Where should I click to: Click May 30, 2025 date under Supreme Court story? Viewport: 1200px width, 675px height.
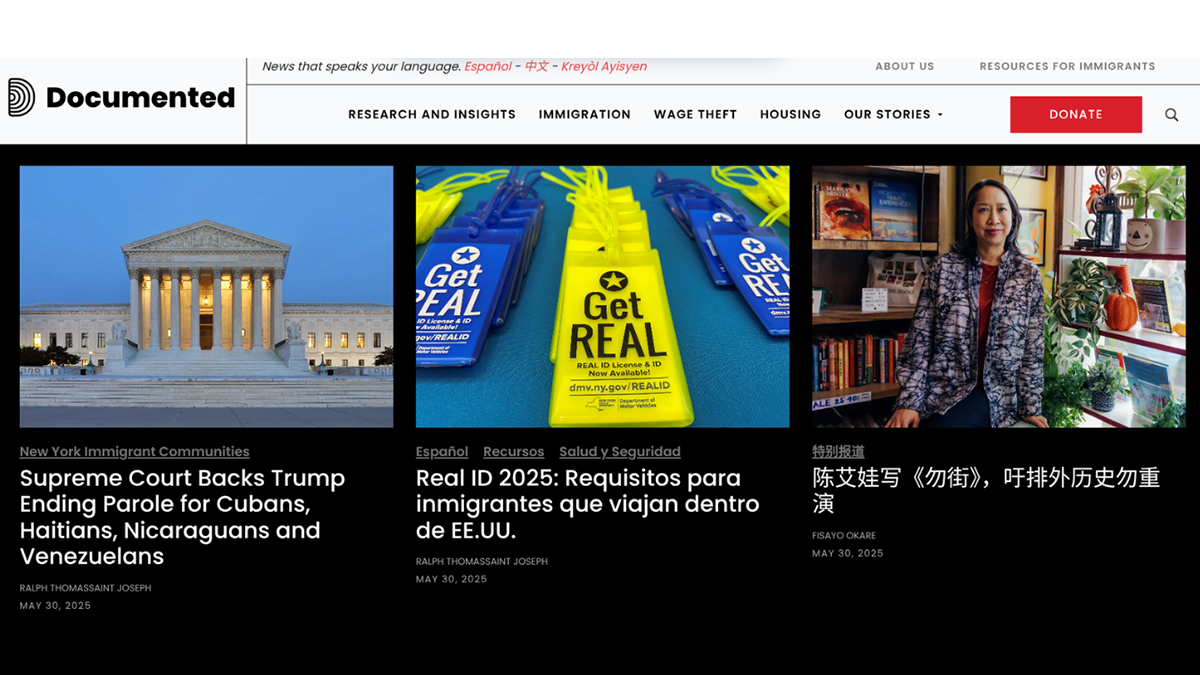55,606
